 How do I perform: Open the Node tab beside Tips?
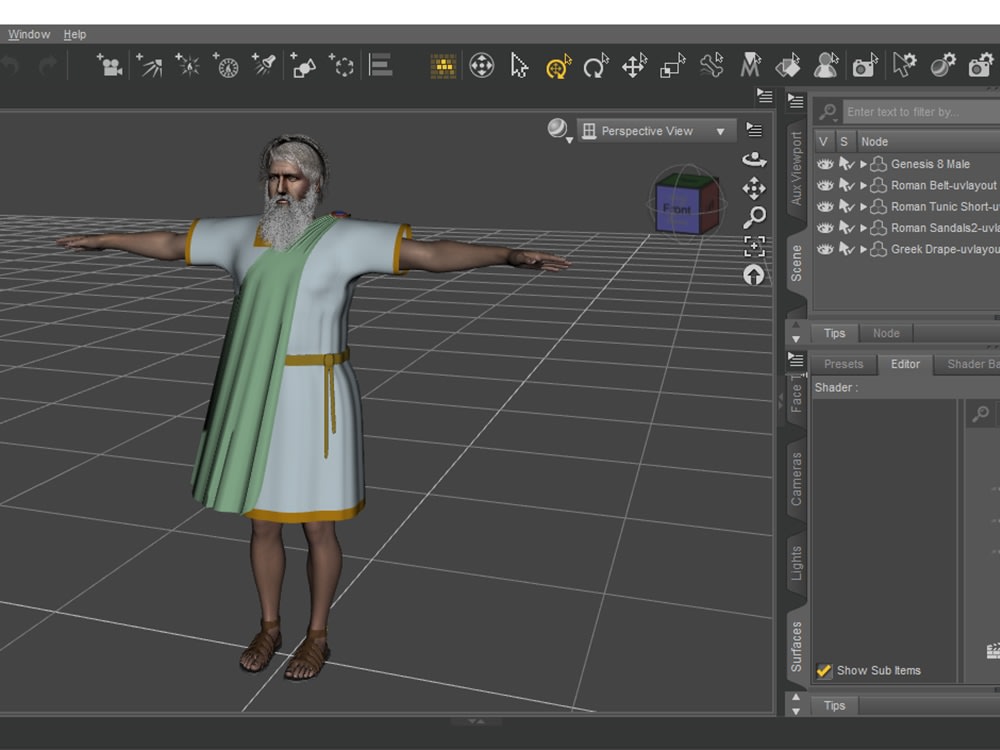[x=886, y=333]
